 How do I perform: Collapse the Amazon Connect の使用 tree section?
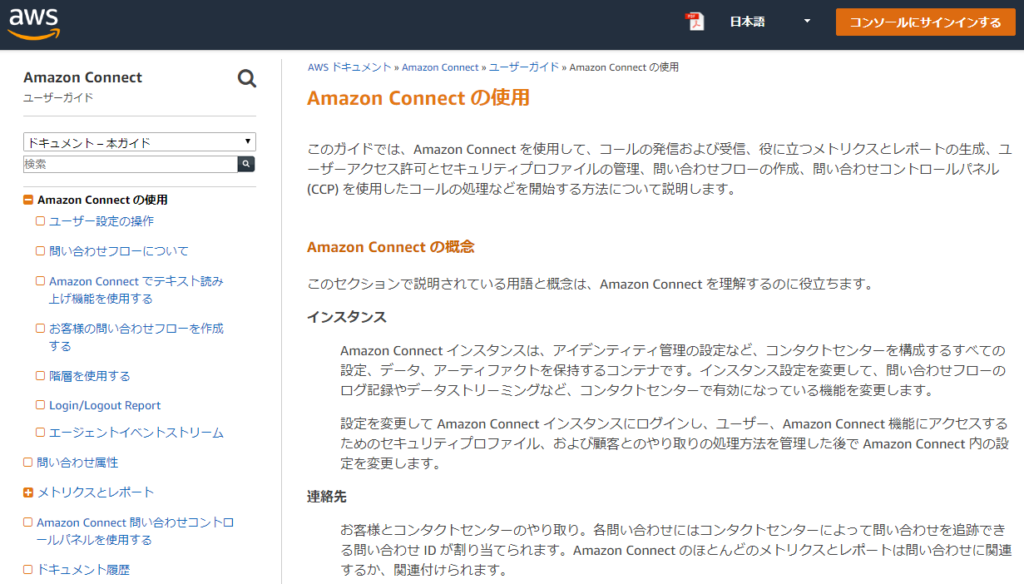point(28,200)
